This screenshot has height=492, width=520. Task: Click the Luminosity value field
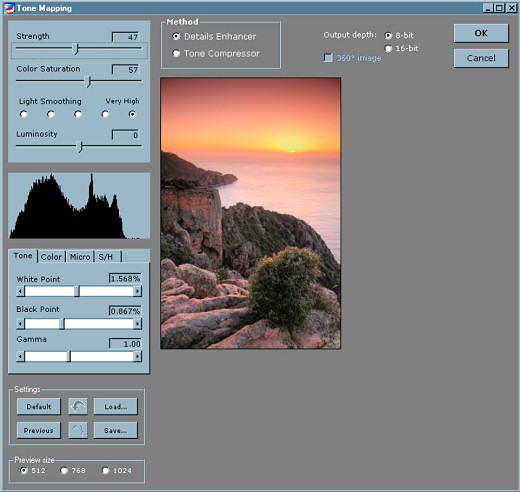[125, 135]
